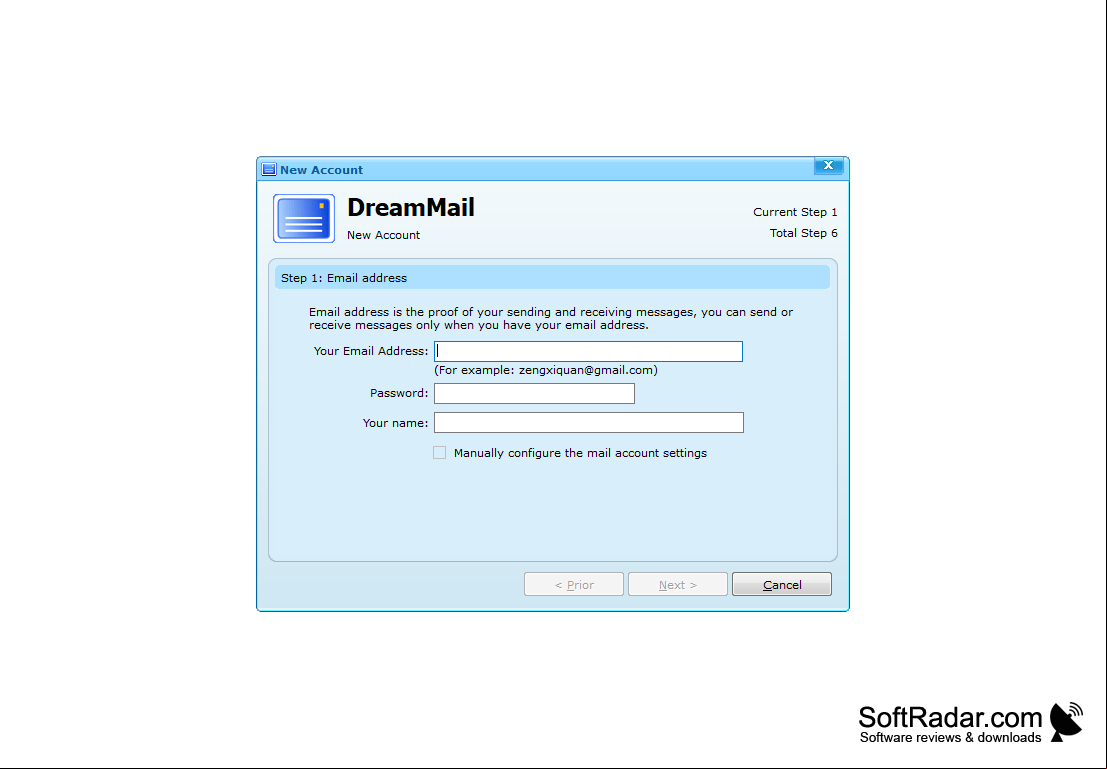Click the 'Step 1: Email address' header

(x=552, y=278)
